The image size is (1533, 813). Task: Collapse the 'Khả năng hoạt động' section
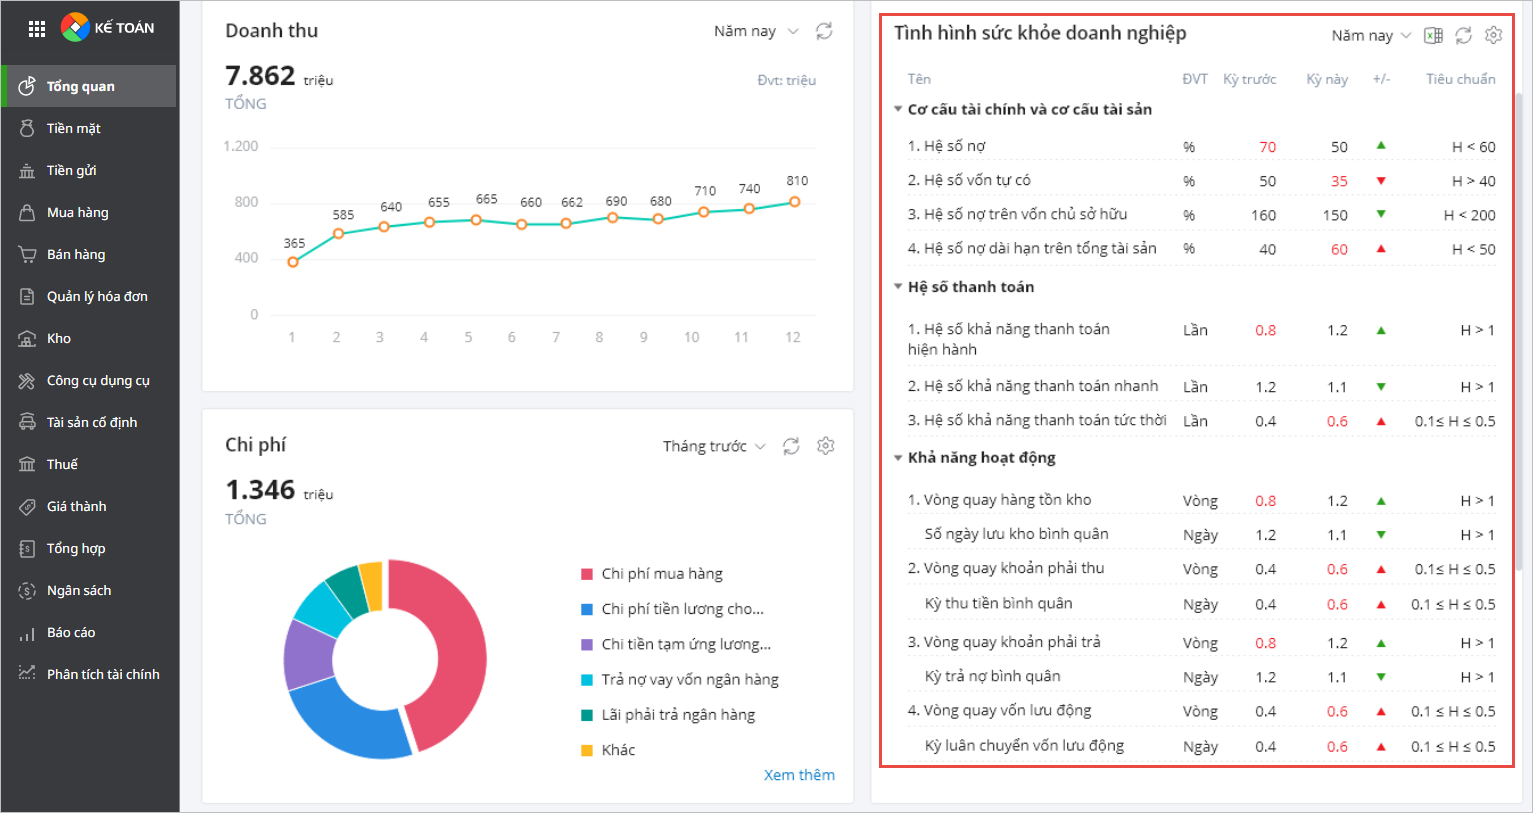[x=898, y=458]
